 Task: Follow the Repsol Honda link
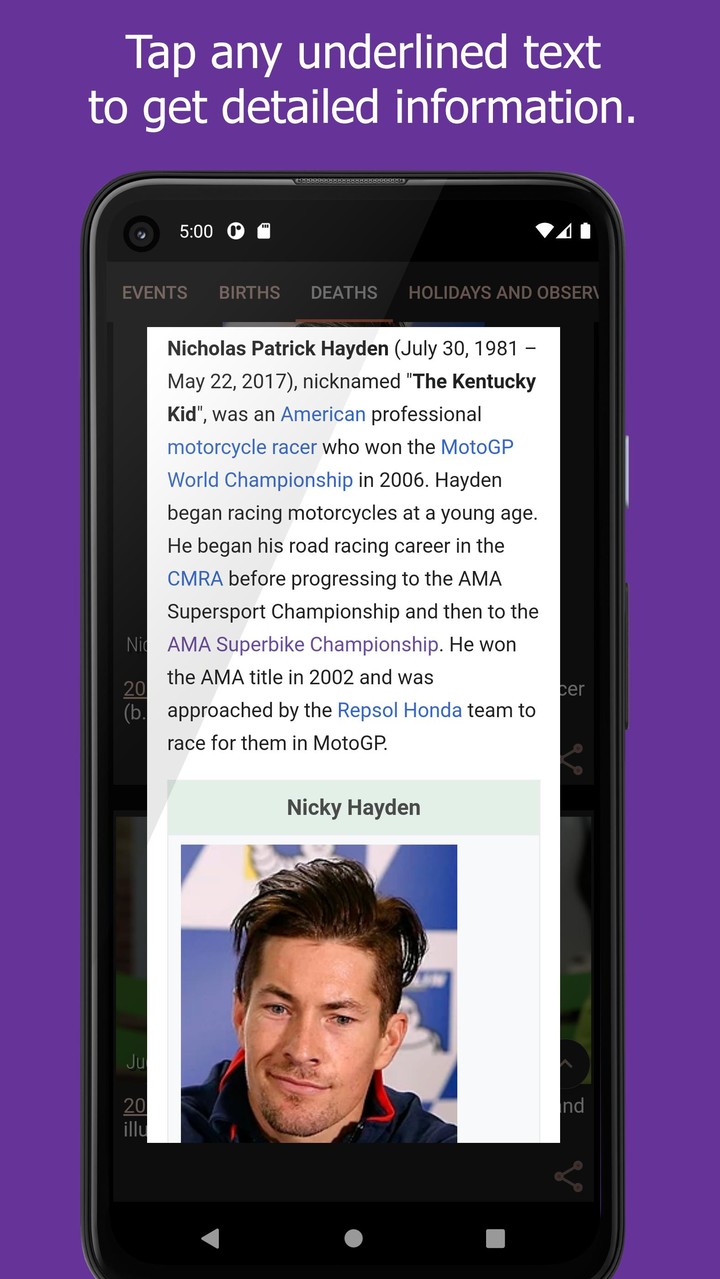click(400, 711)
